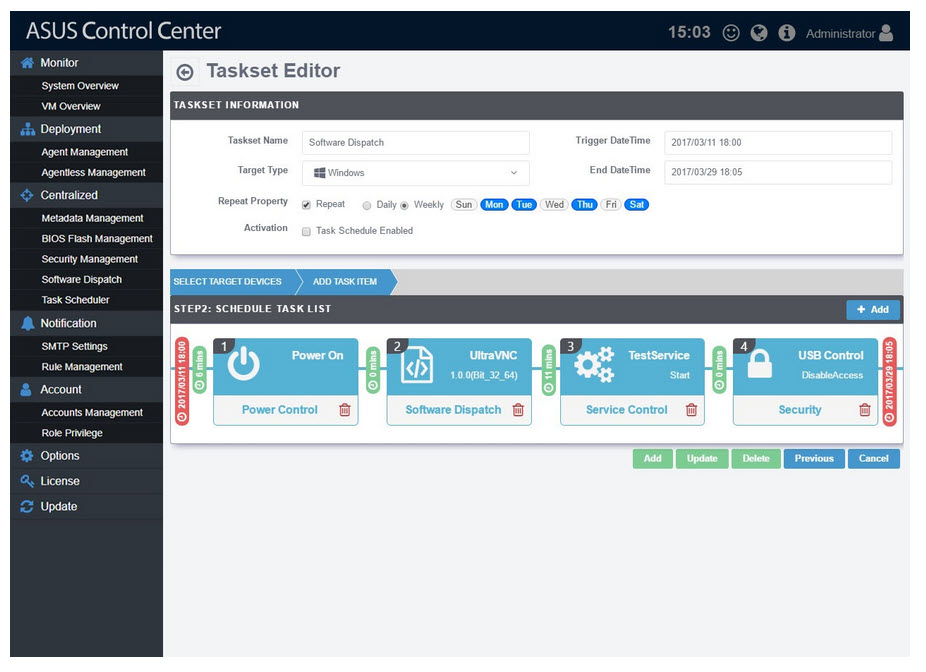Delete the Power Control task via trash icon
Screen dimensions: 926x672
click(345, 410)
